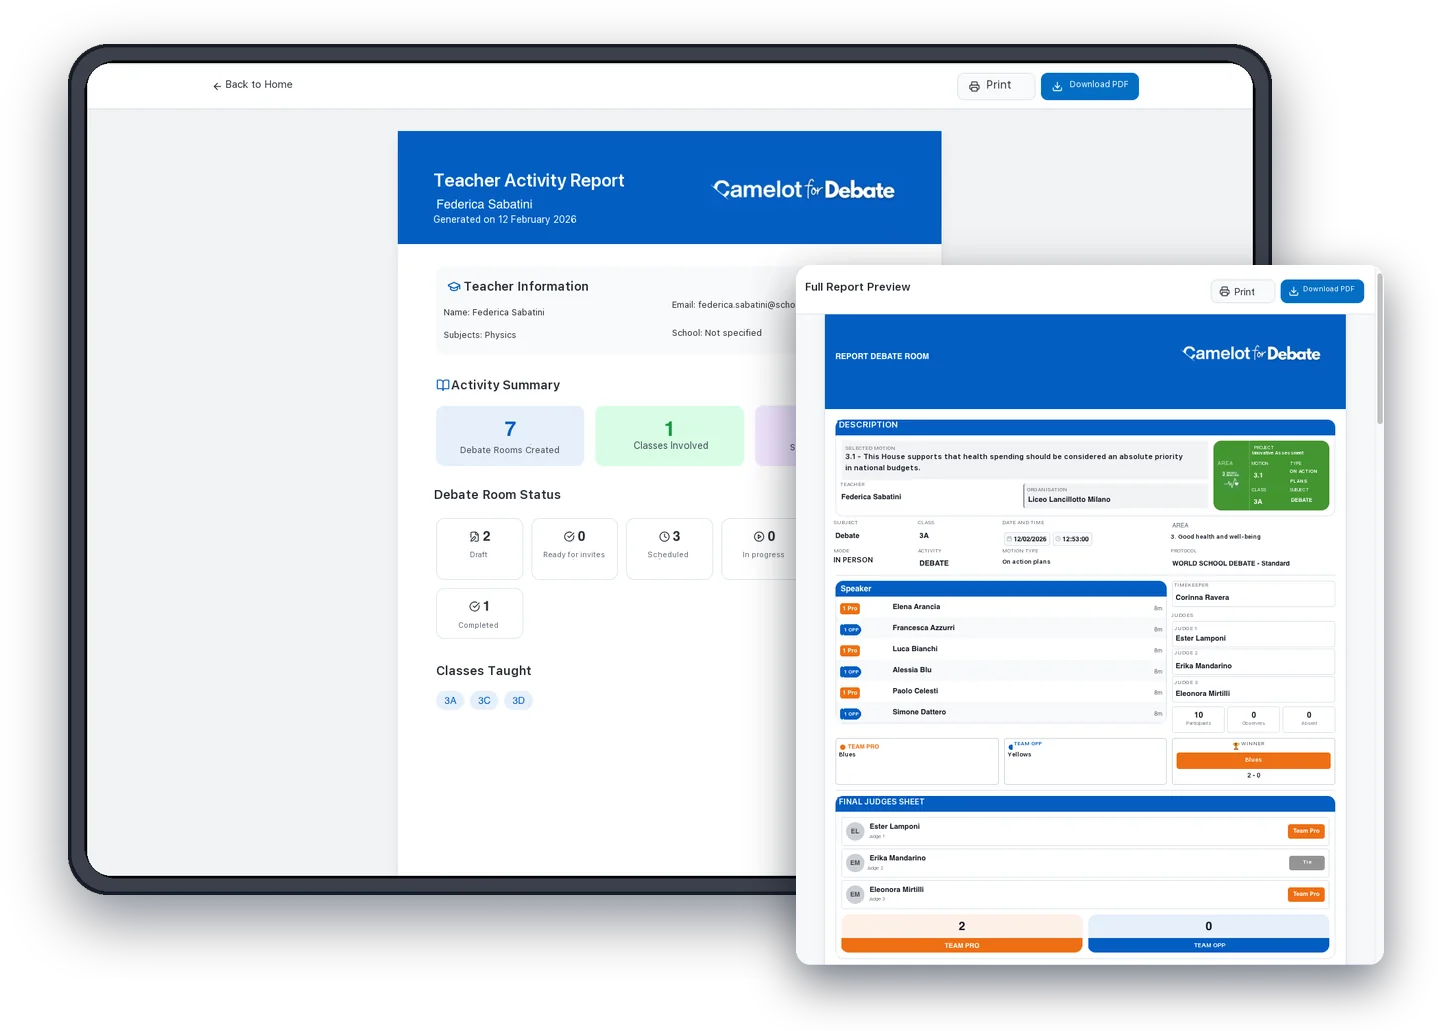Viewport: 1438px width, 1031px height.
Task: Click the Team Opp box containing Yellows
Action: (1085, 762)
